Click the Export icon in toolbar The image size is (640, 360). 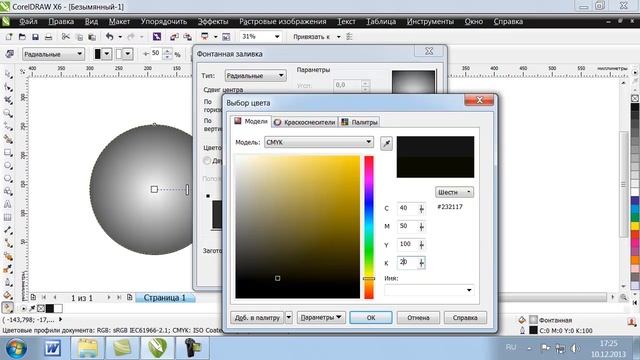[187, 37]
